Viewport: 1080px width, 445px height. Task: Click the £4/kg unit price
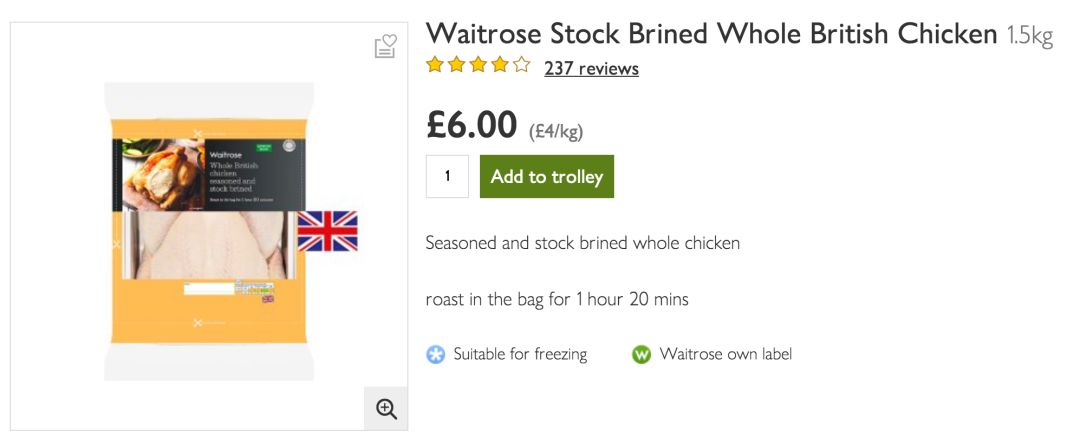555,131
